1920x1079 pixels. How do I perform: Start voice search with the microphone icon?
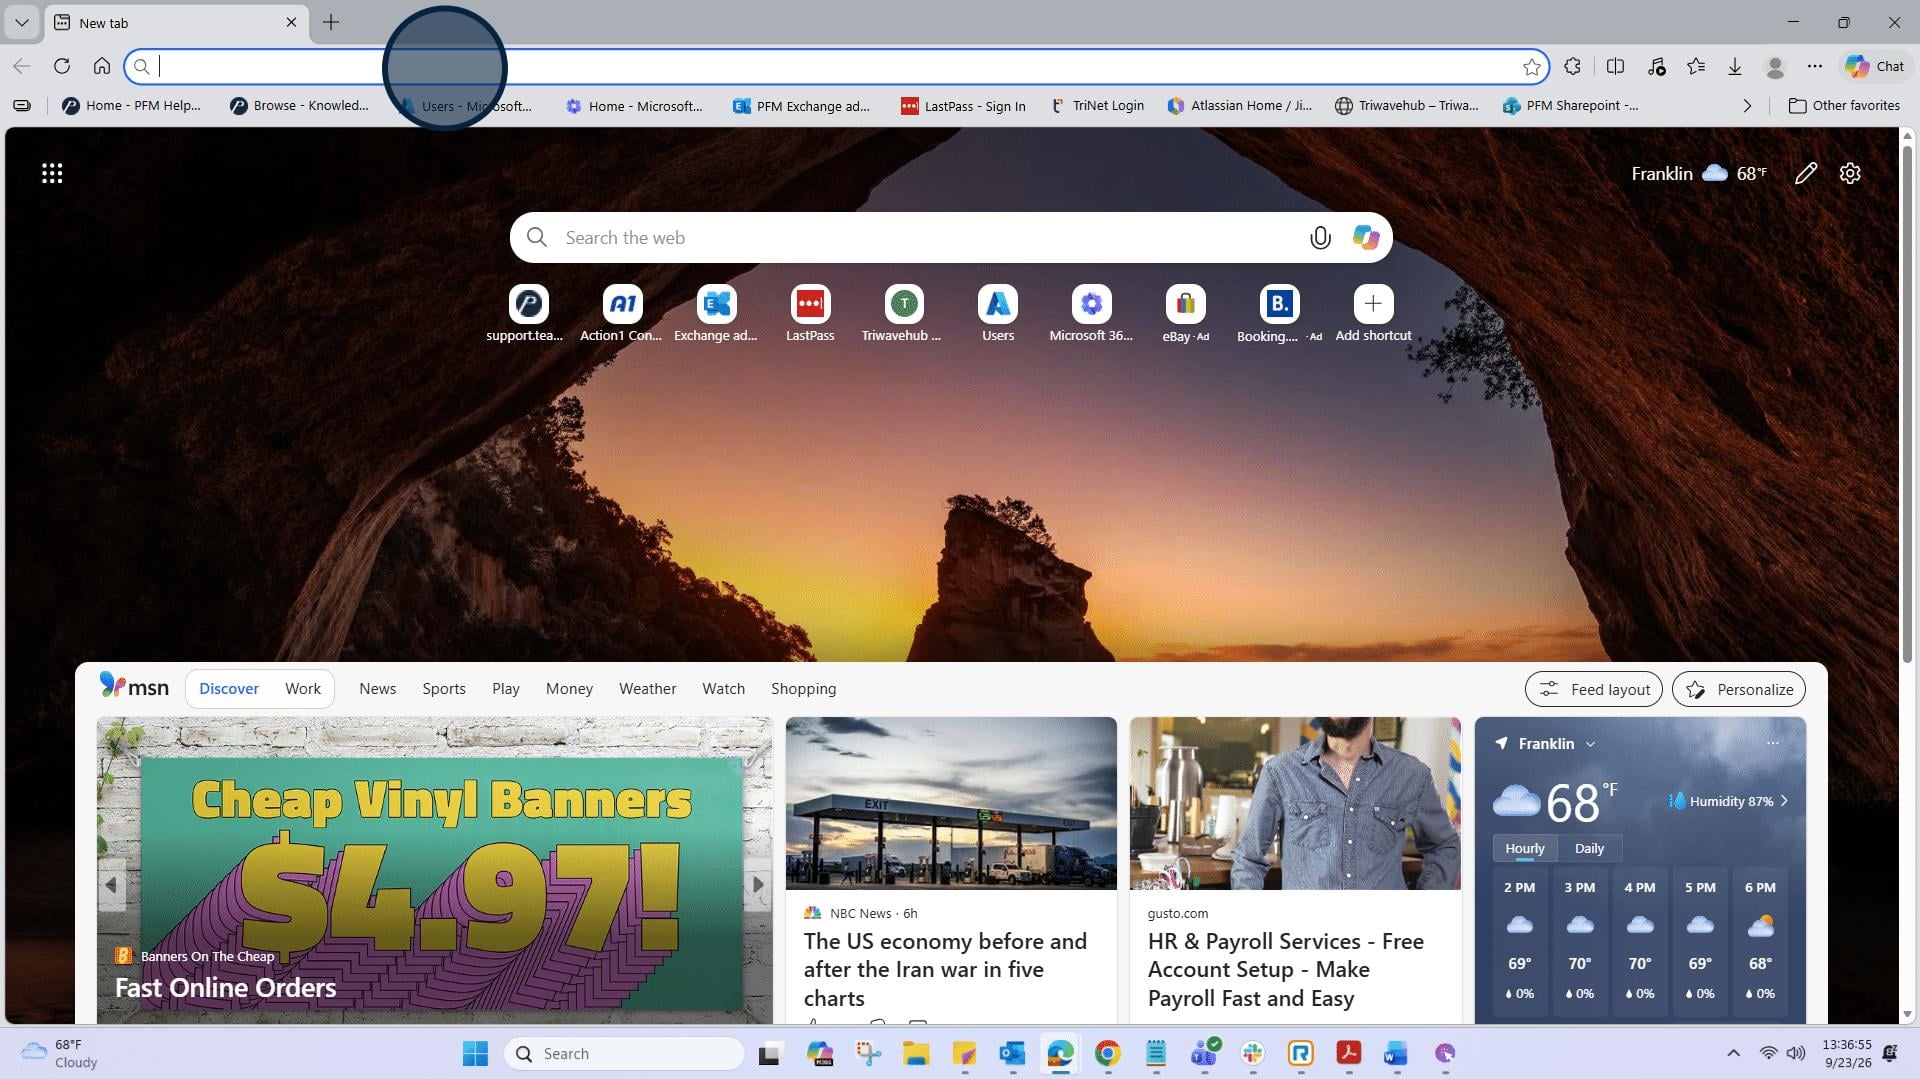coord(1320,237)
